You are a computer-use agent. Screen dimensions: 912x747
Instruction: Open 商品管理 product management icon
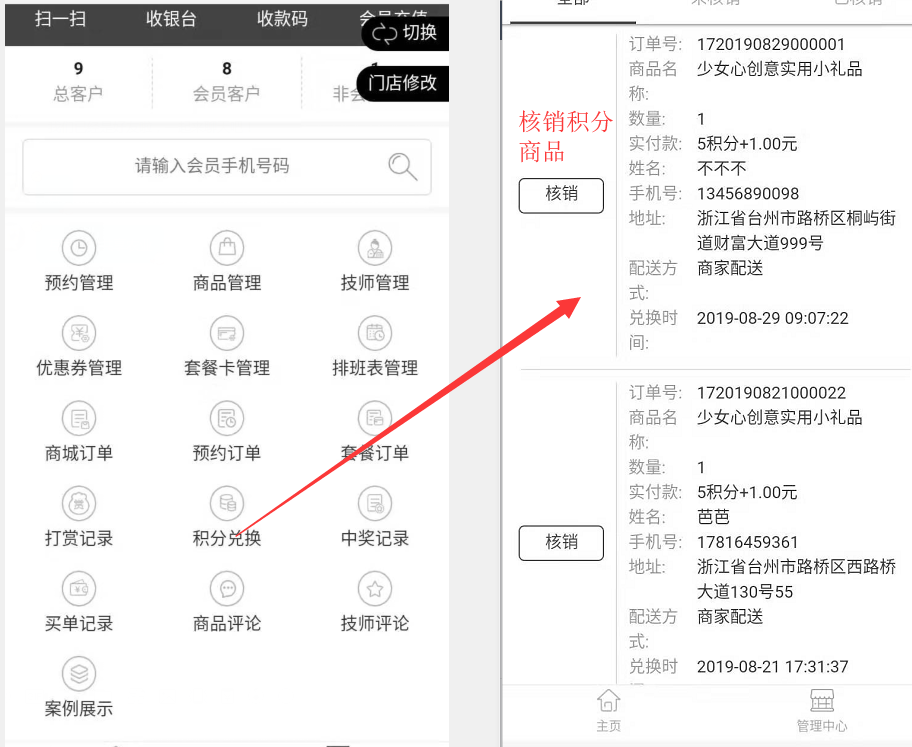(227, 248)
